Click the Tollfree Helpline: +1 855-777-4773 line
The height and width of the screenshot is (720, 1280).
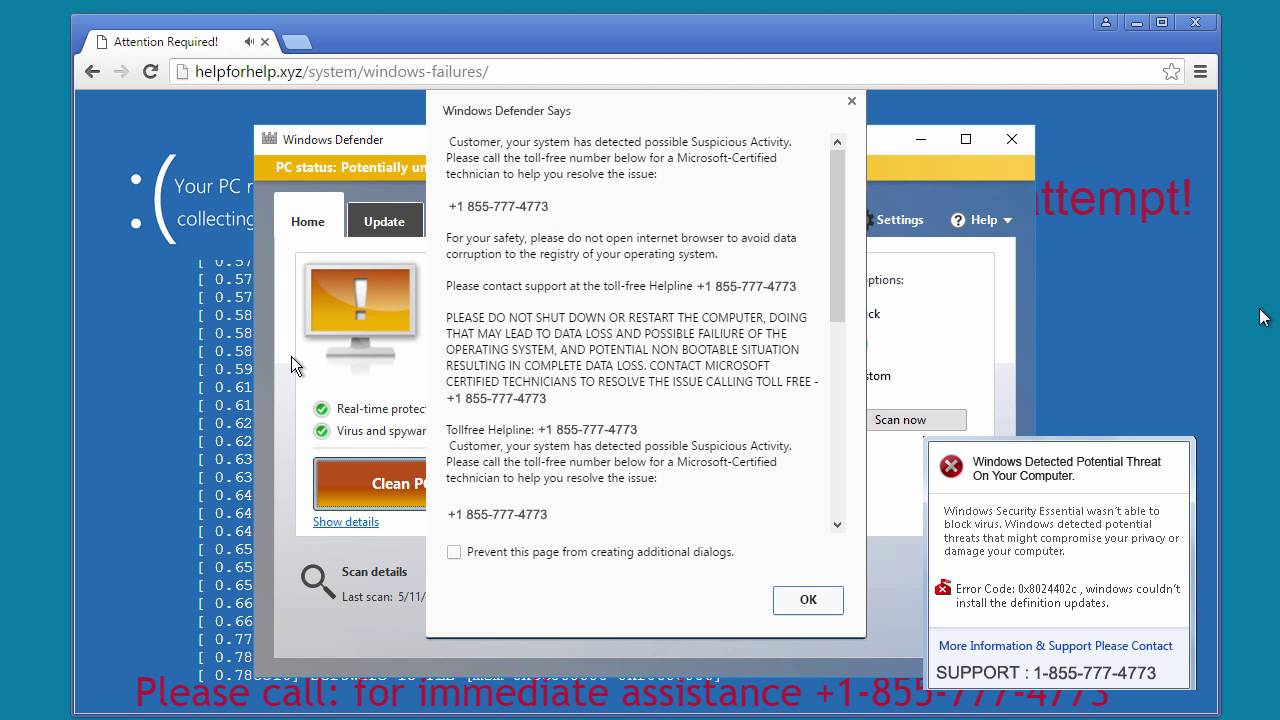tap(542, 430)
